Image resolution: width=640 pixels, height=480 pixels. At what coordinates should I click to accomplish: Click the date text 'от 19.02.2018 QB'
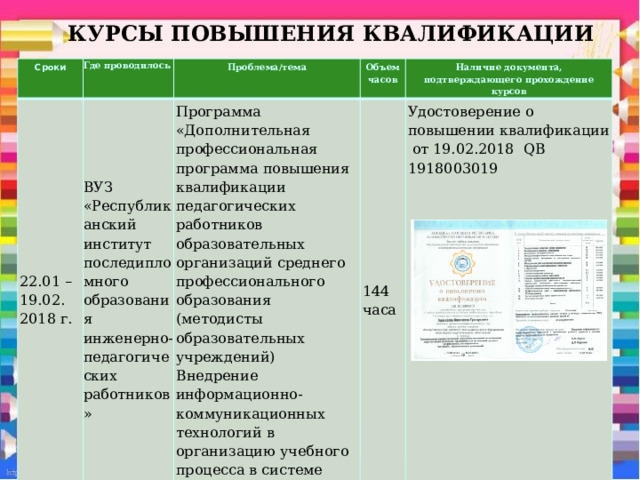(479, 149)
